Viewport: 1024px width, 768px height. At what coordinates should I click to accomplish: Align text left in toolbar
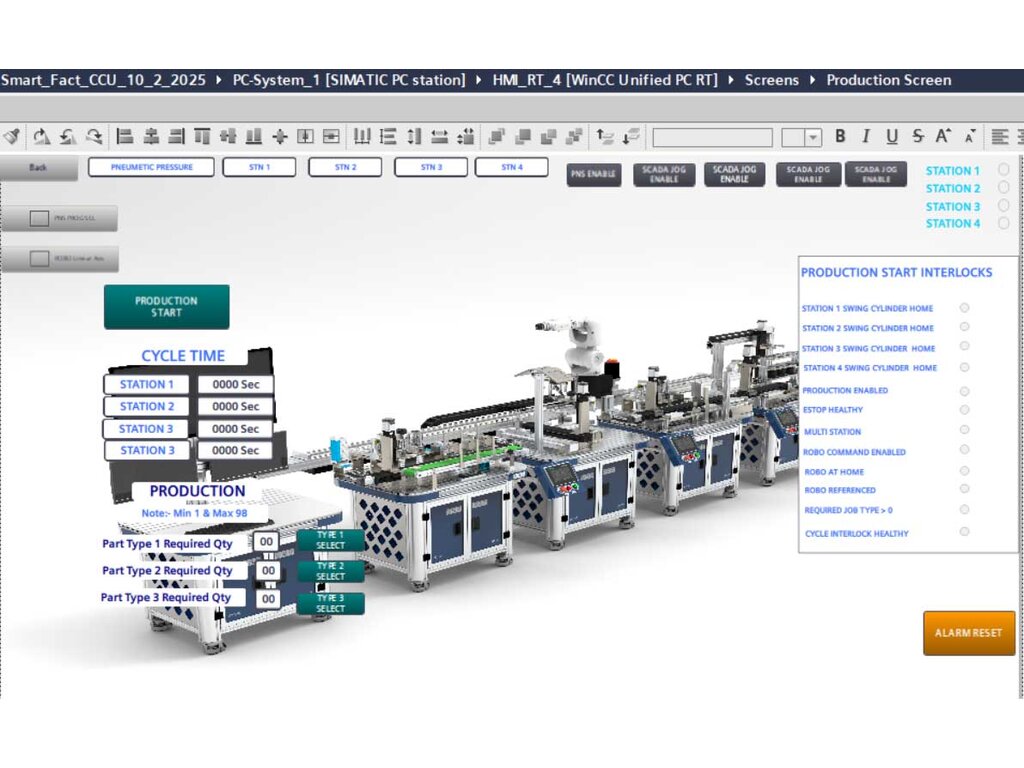coord(1000,136)
